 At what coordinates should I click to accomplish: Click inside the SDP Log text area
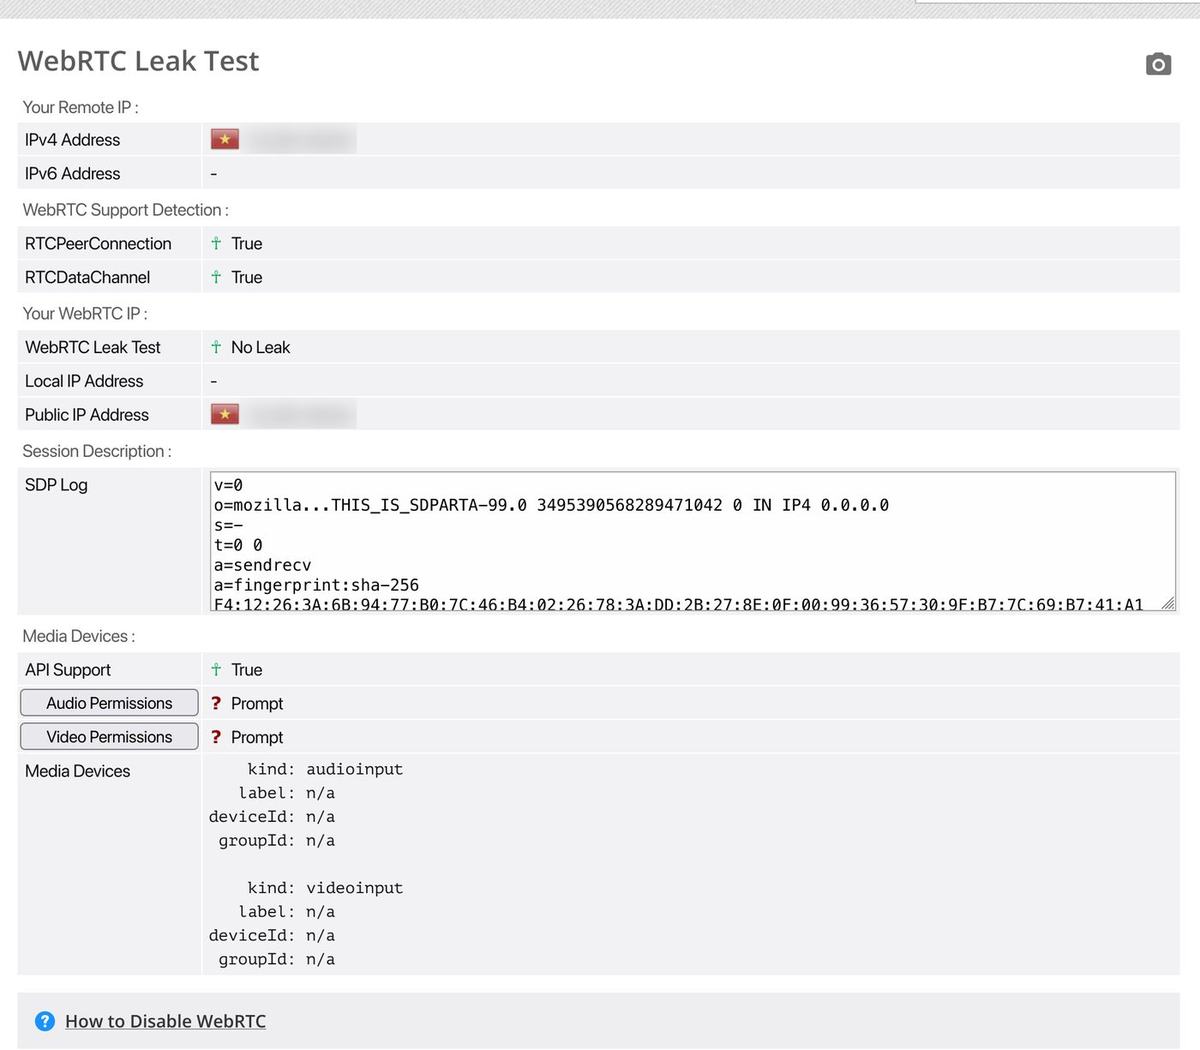click(x=692, y=541)
